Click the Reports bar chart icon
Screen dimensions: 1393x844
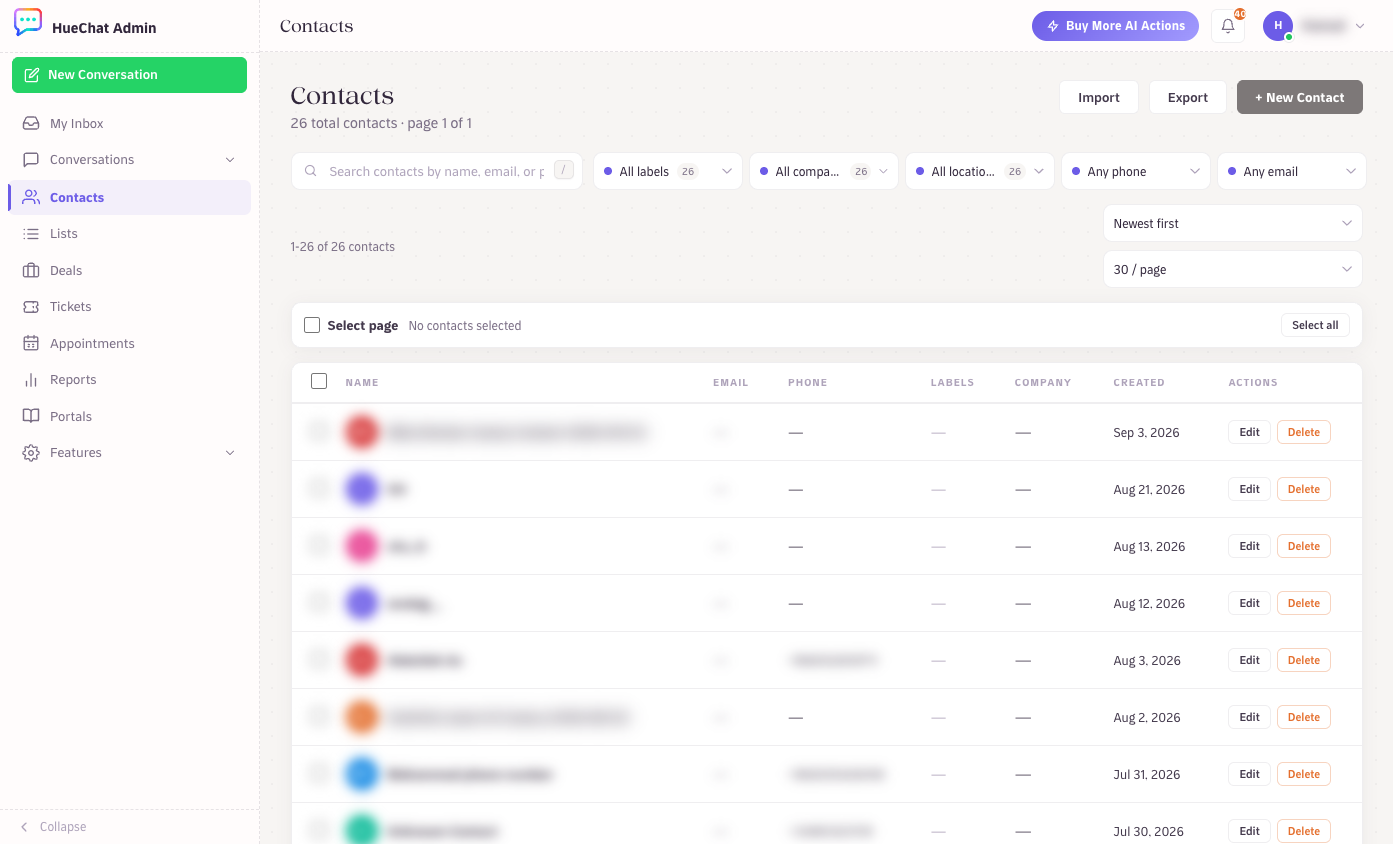[x=31, y=380]
